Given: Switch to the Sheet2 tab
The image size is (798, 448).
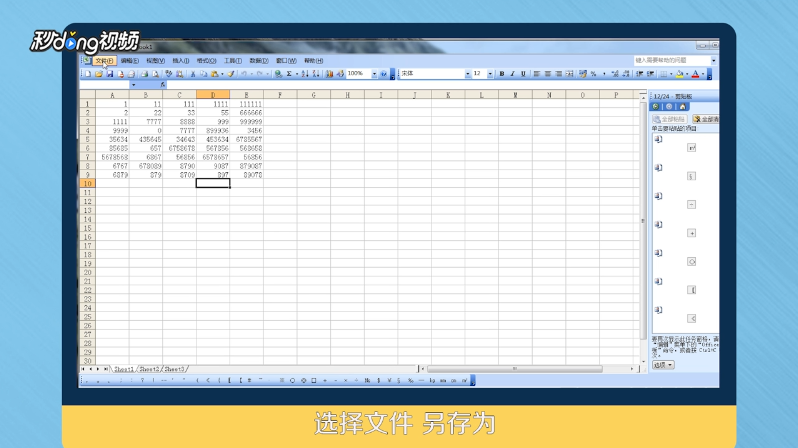Looking at the screenshot, I should [149, 369].
